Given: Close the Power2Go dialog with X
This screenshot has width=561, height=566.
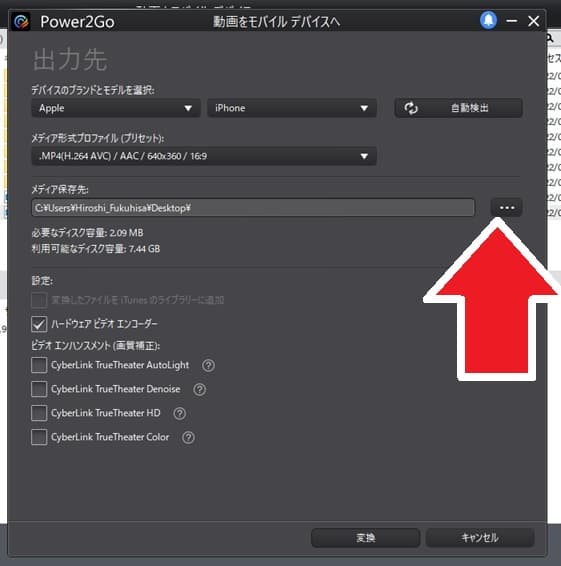Looking at the screenshot, I should [534, 21].
